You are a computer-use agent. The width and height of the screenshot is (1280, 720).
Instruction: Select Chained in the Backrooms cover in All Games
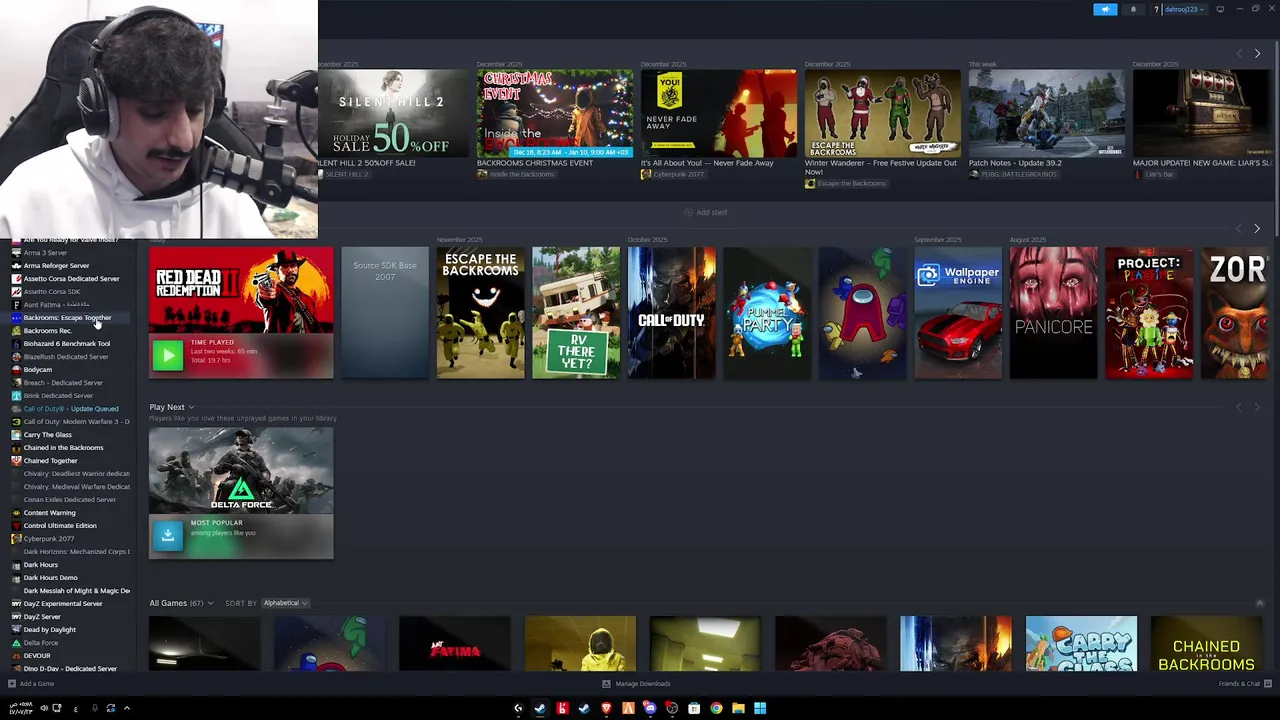1206,644
